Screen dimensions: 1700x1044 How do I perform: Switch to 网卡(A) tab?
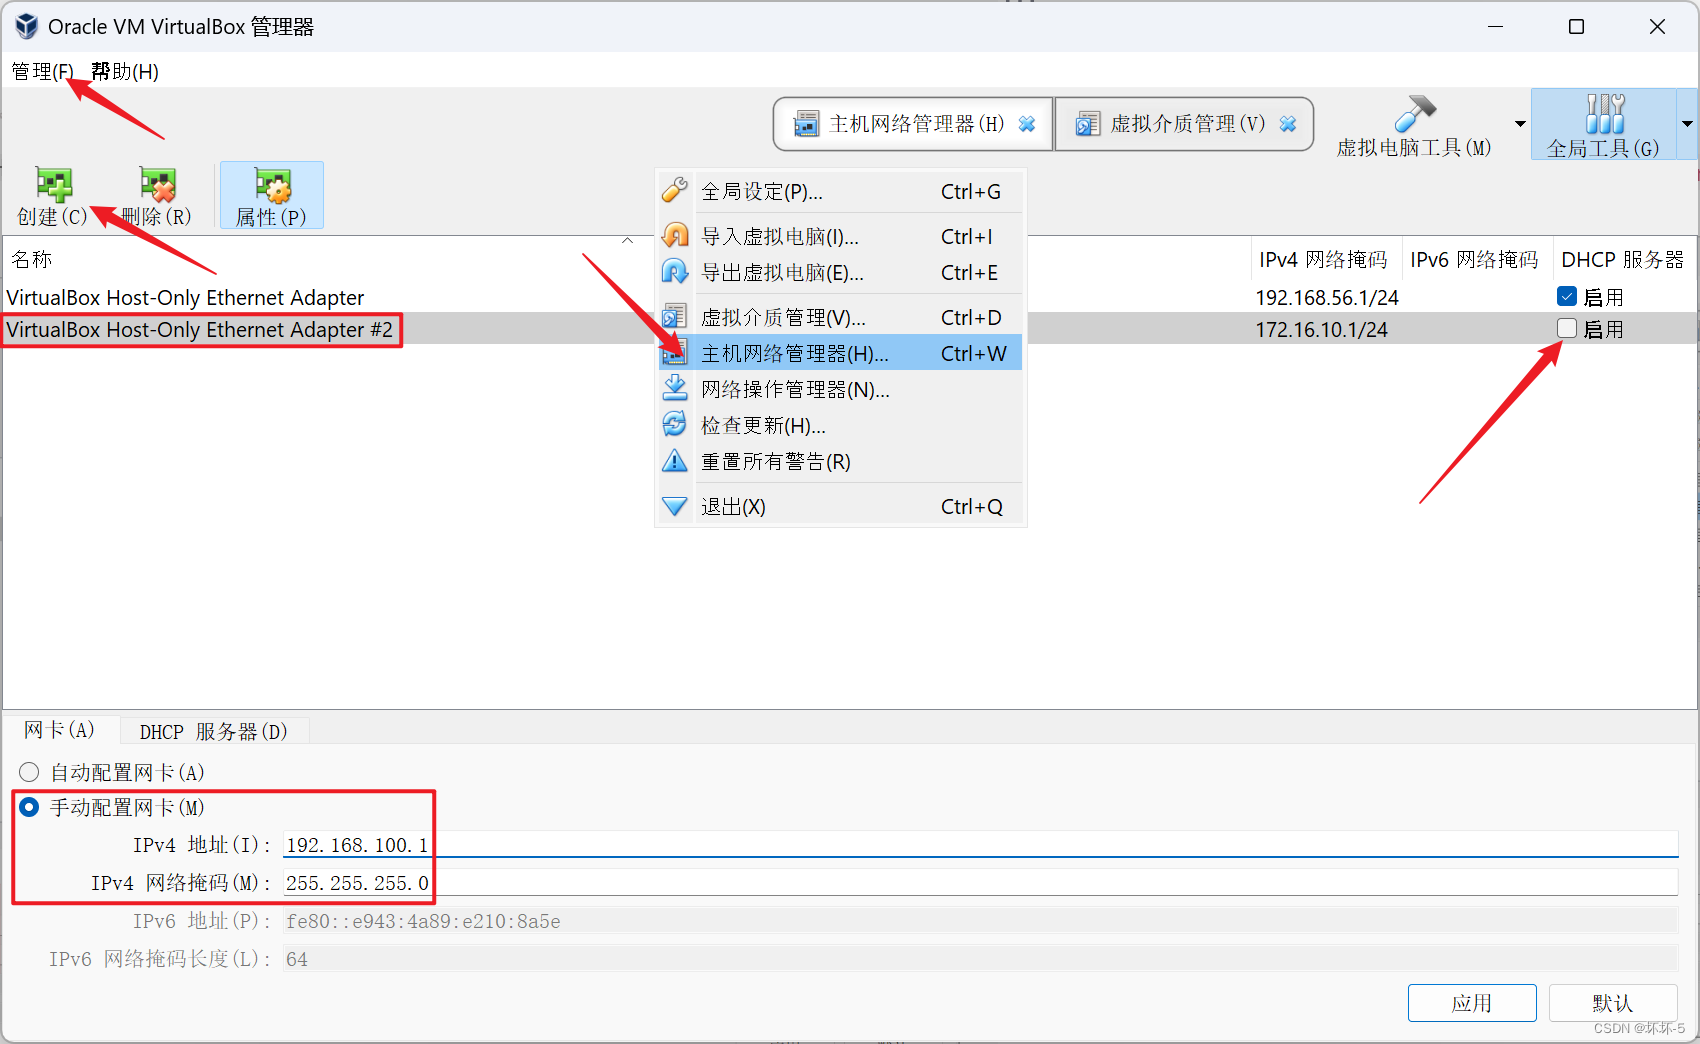[x=60, y=730]
